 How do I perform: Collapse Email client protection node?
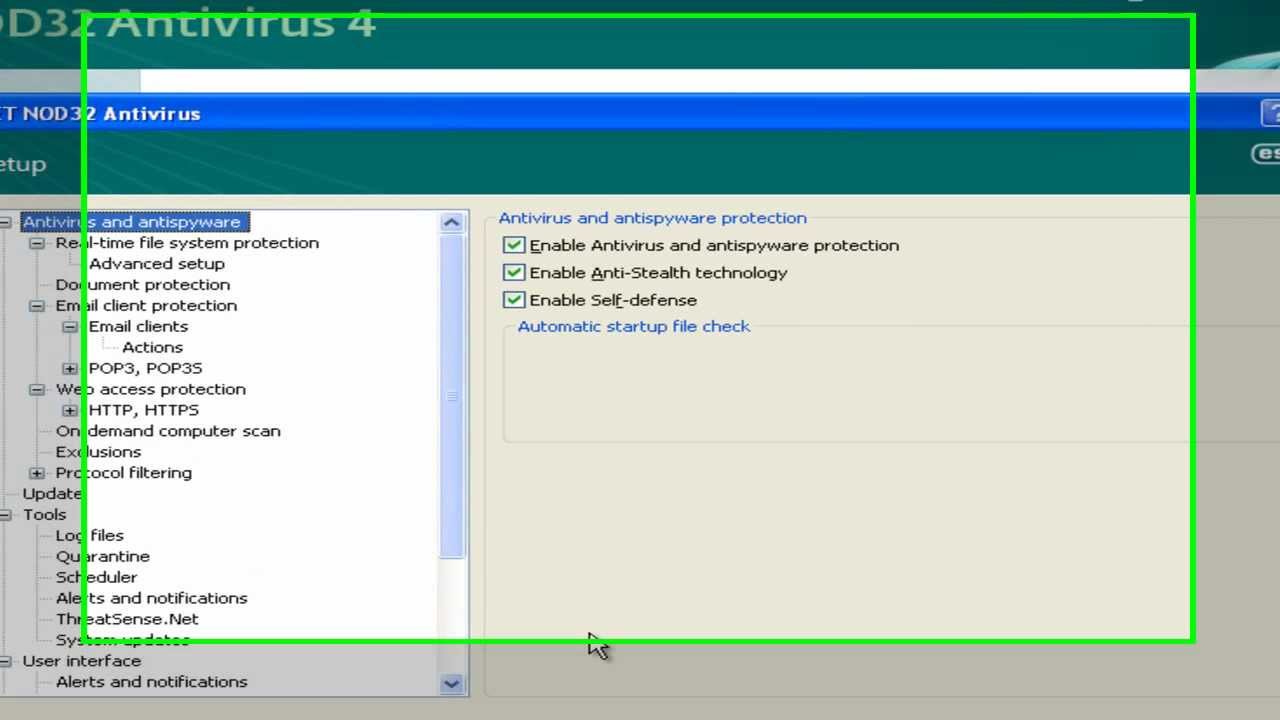click(37, 306)
